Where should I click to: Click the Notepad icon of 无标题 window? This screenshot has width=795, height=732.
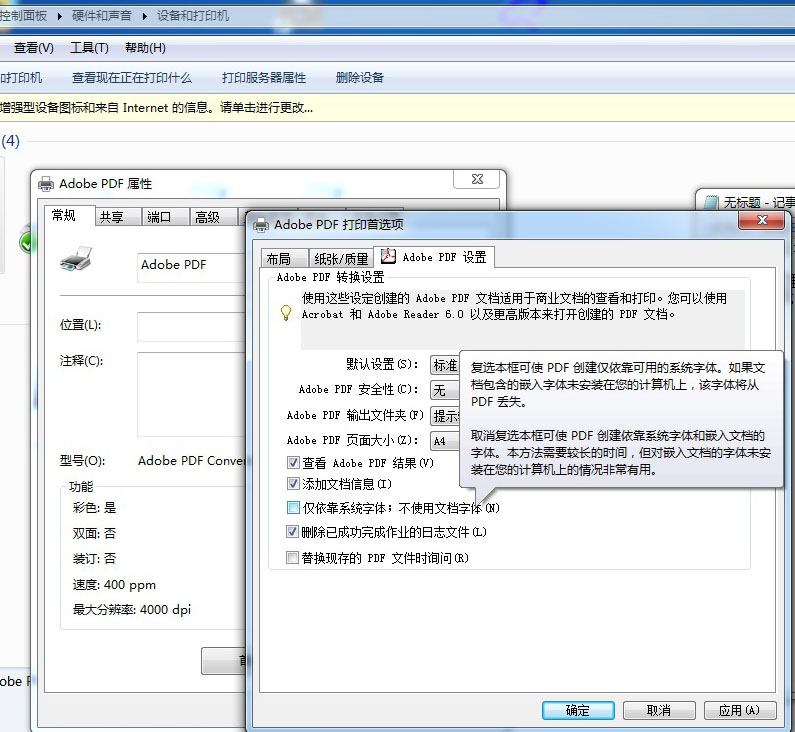pos(711,203)
